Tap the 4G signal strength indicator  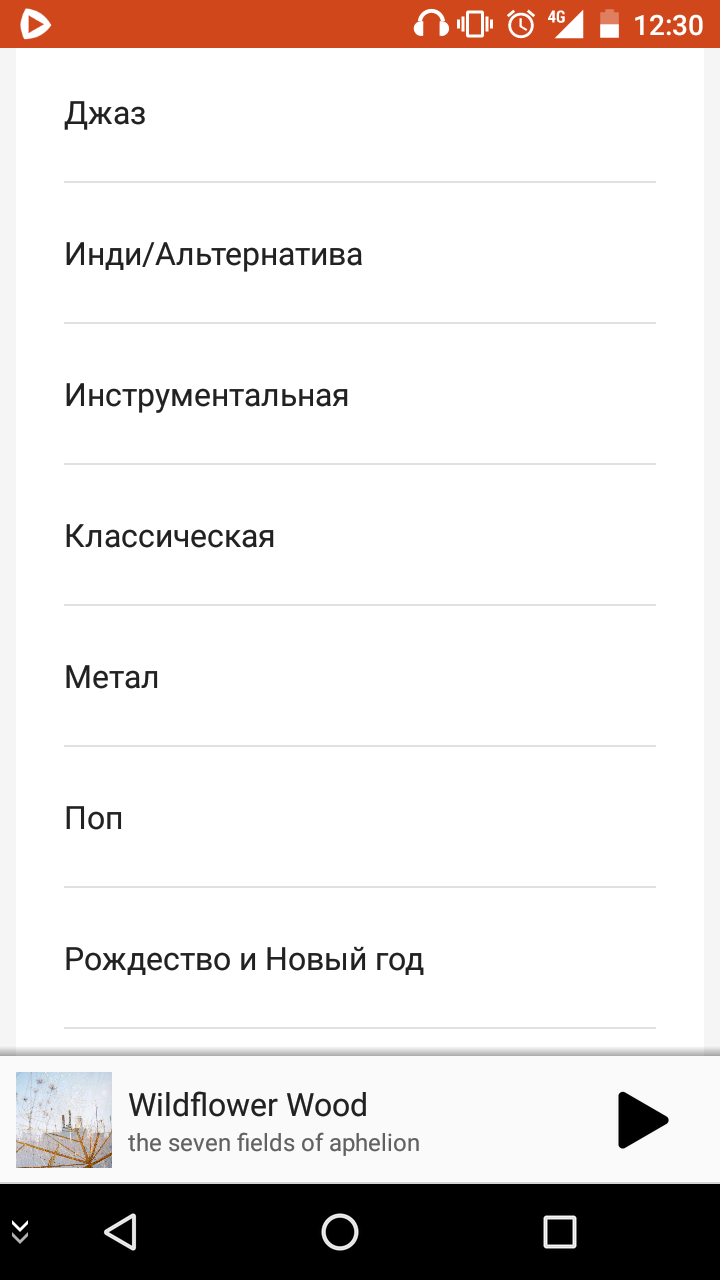[x=566, y=23]
